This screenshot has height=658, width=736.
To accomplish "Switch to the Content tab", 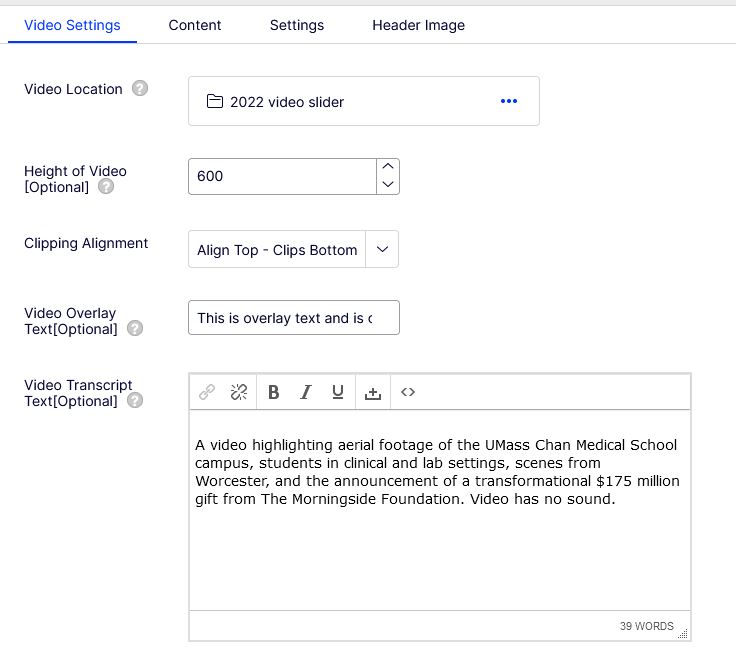I will pos(195,25).
